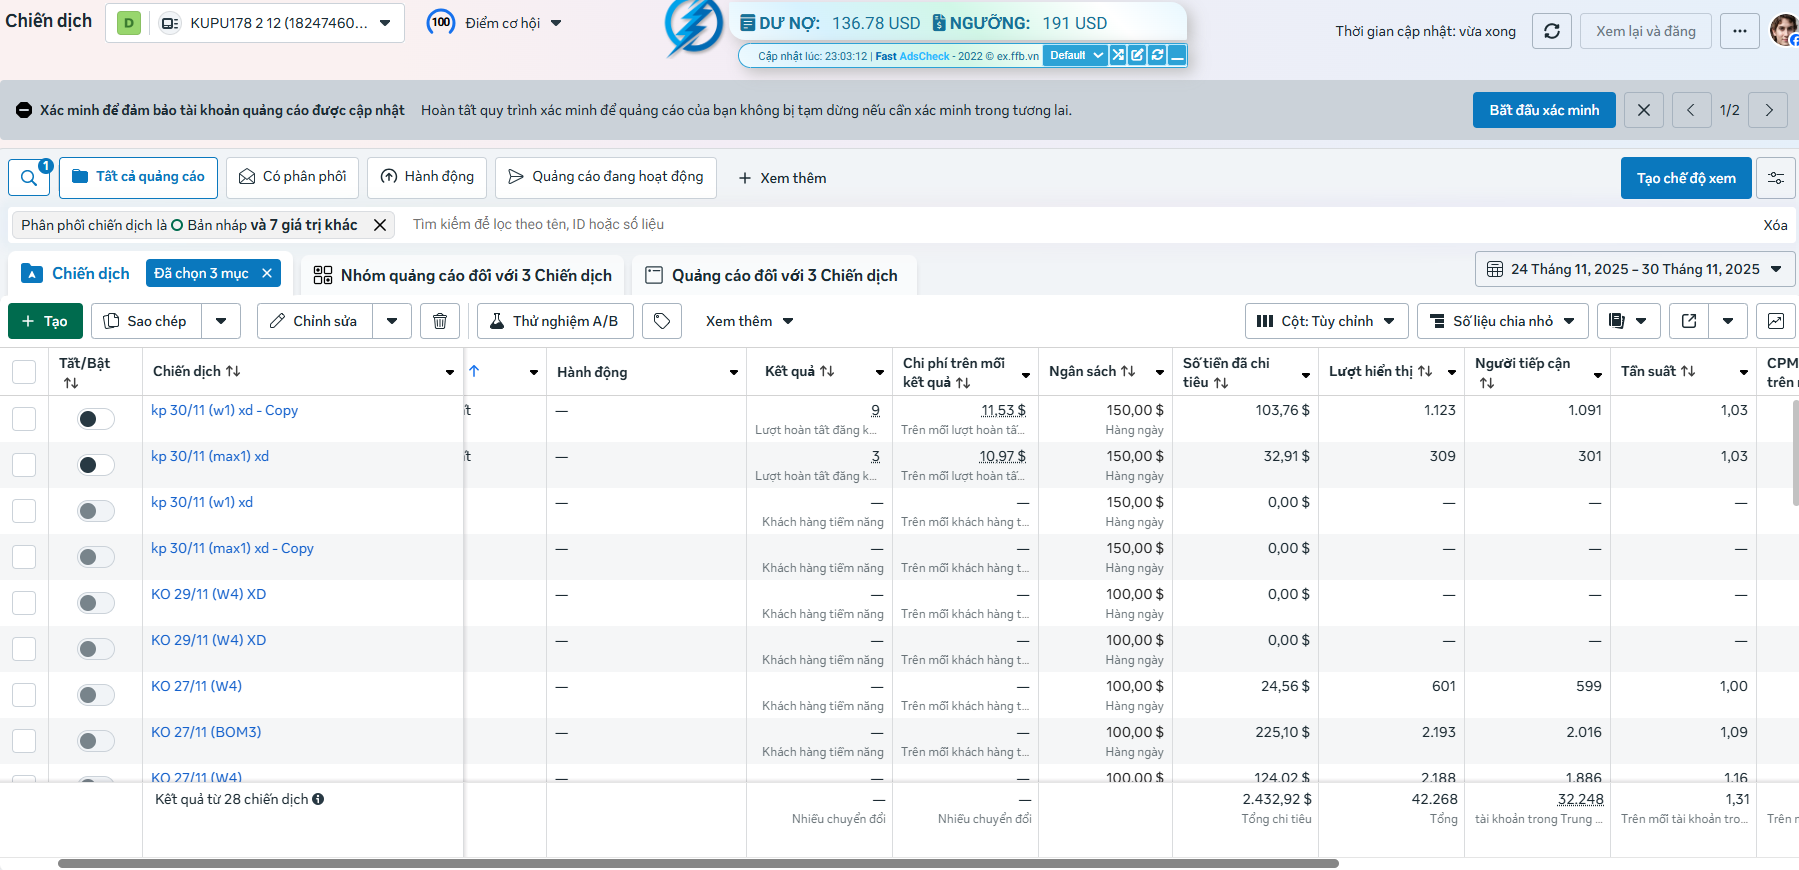Screen dimensions: 1799x870
Task: Open the reports icon dropdown
Action: click(1628, 321)
